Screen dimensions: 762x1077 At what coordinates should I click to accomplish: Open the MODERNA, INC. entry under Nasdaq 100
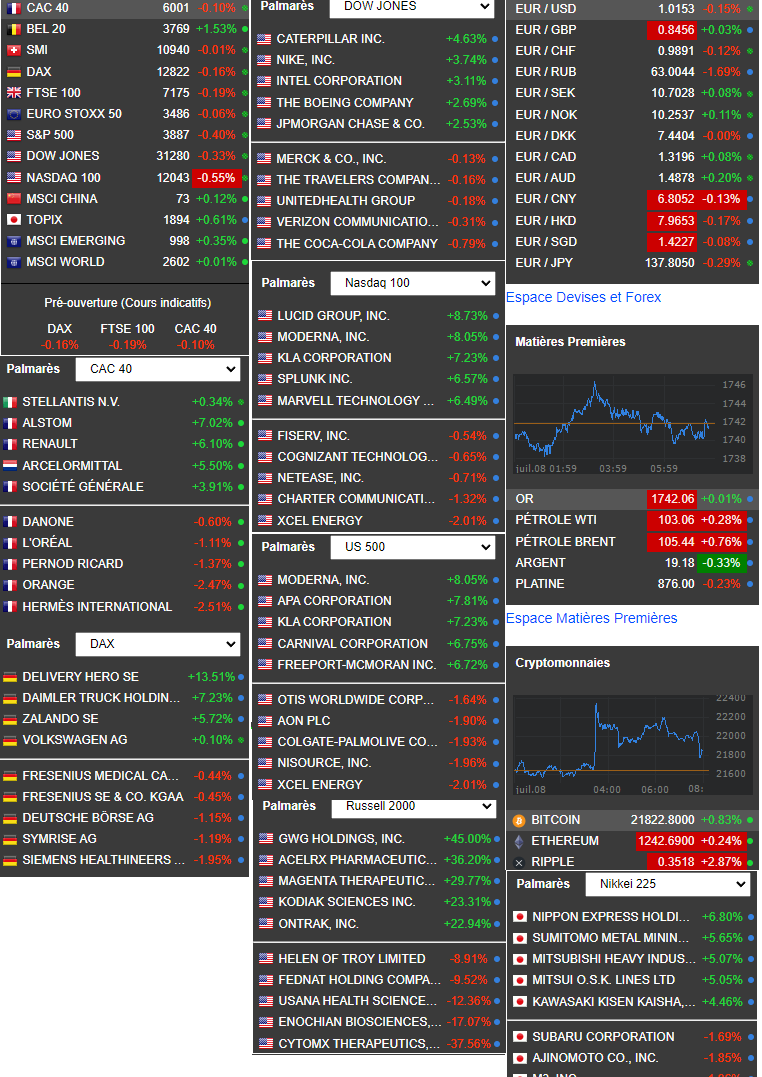pyautogui.click(x=378, y=337)
